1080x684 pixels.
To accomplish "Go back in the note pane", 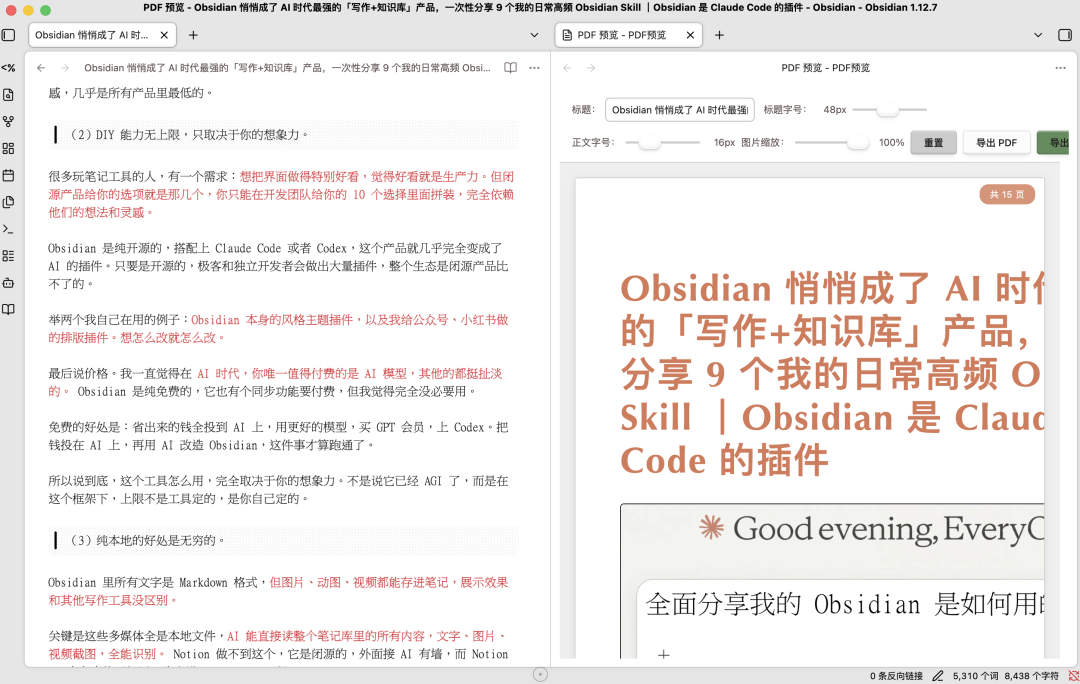I will point(41,68).
